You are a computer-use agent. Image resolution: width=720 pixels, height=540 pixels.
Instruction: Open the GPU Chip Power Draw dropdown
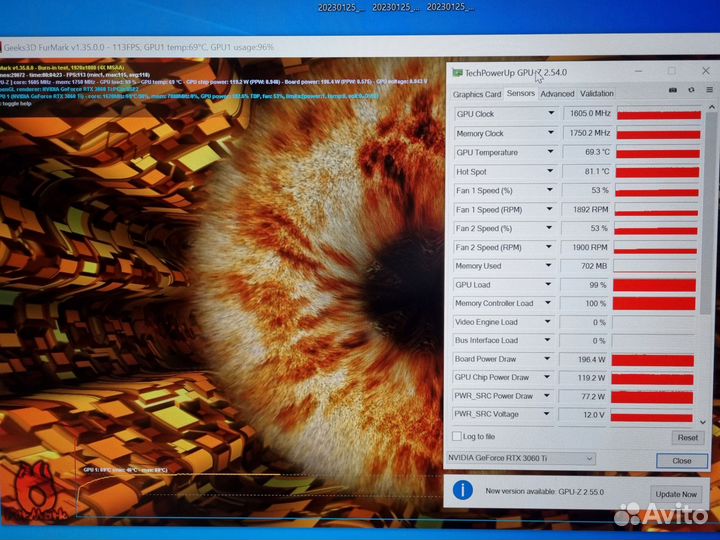pos(547,377)
